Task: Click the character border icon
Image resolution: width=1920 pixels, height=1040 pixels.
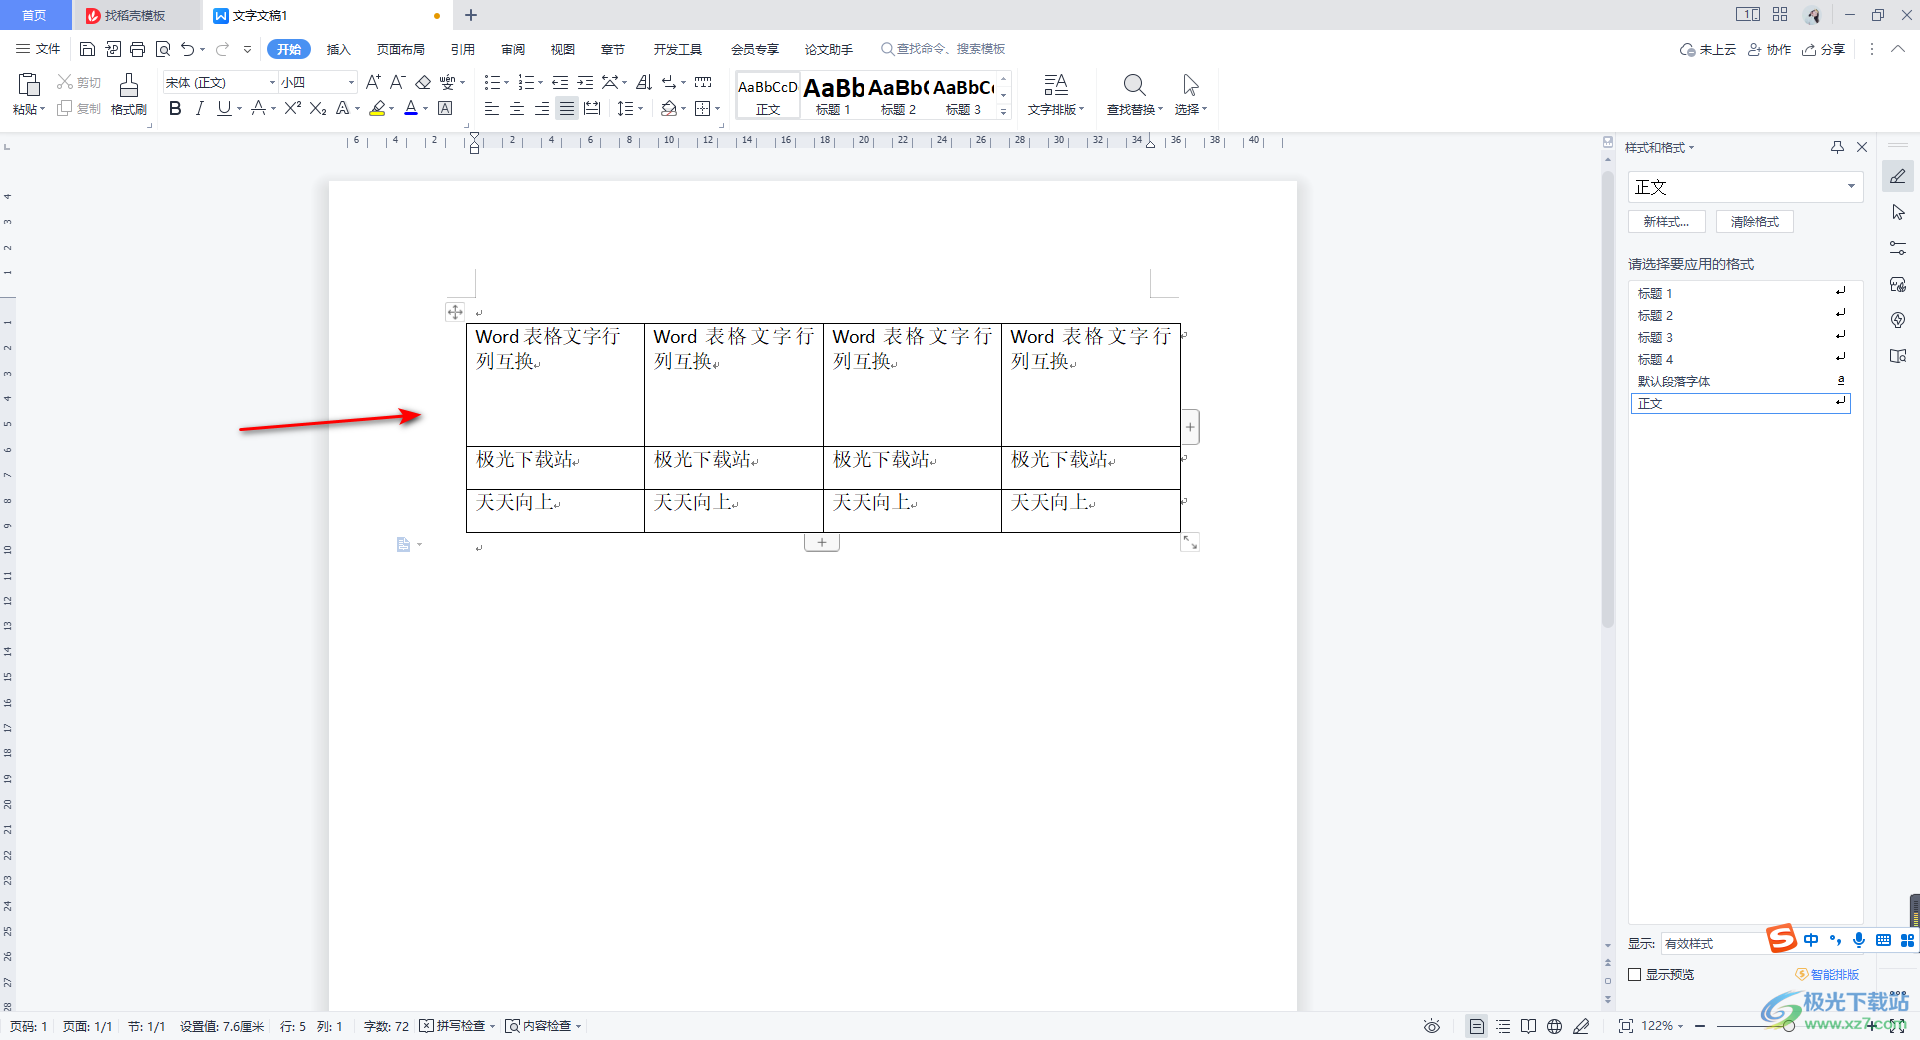Action: coord(446,109)
